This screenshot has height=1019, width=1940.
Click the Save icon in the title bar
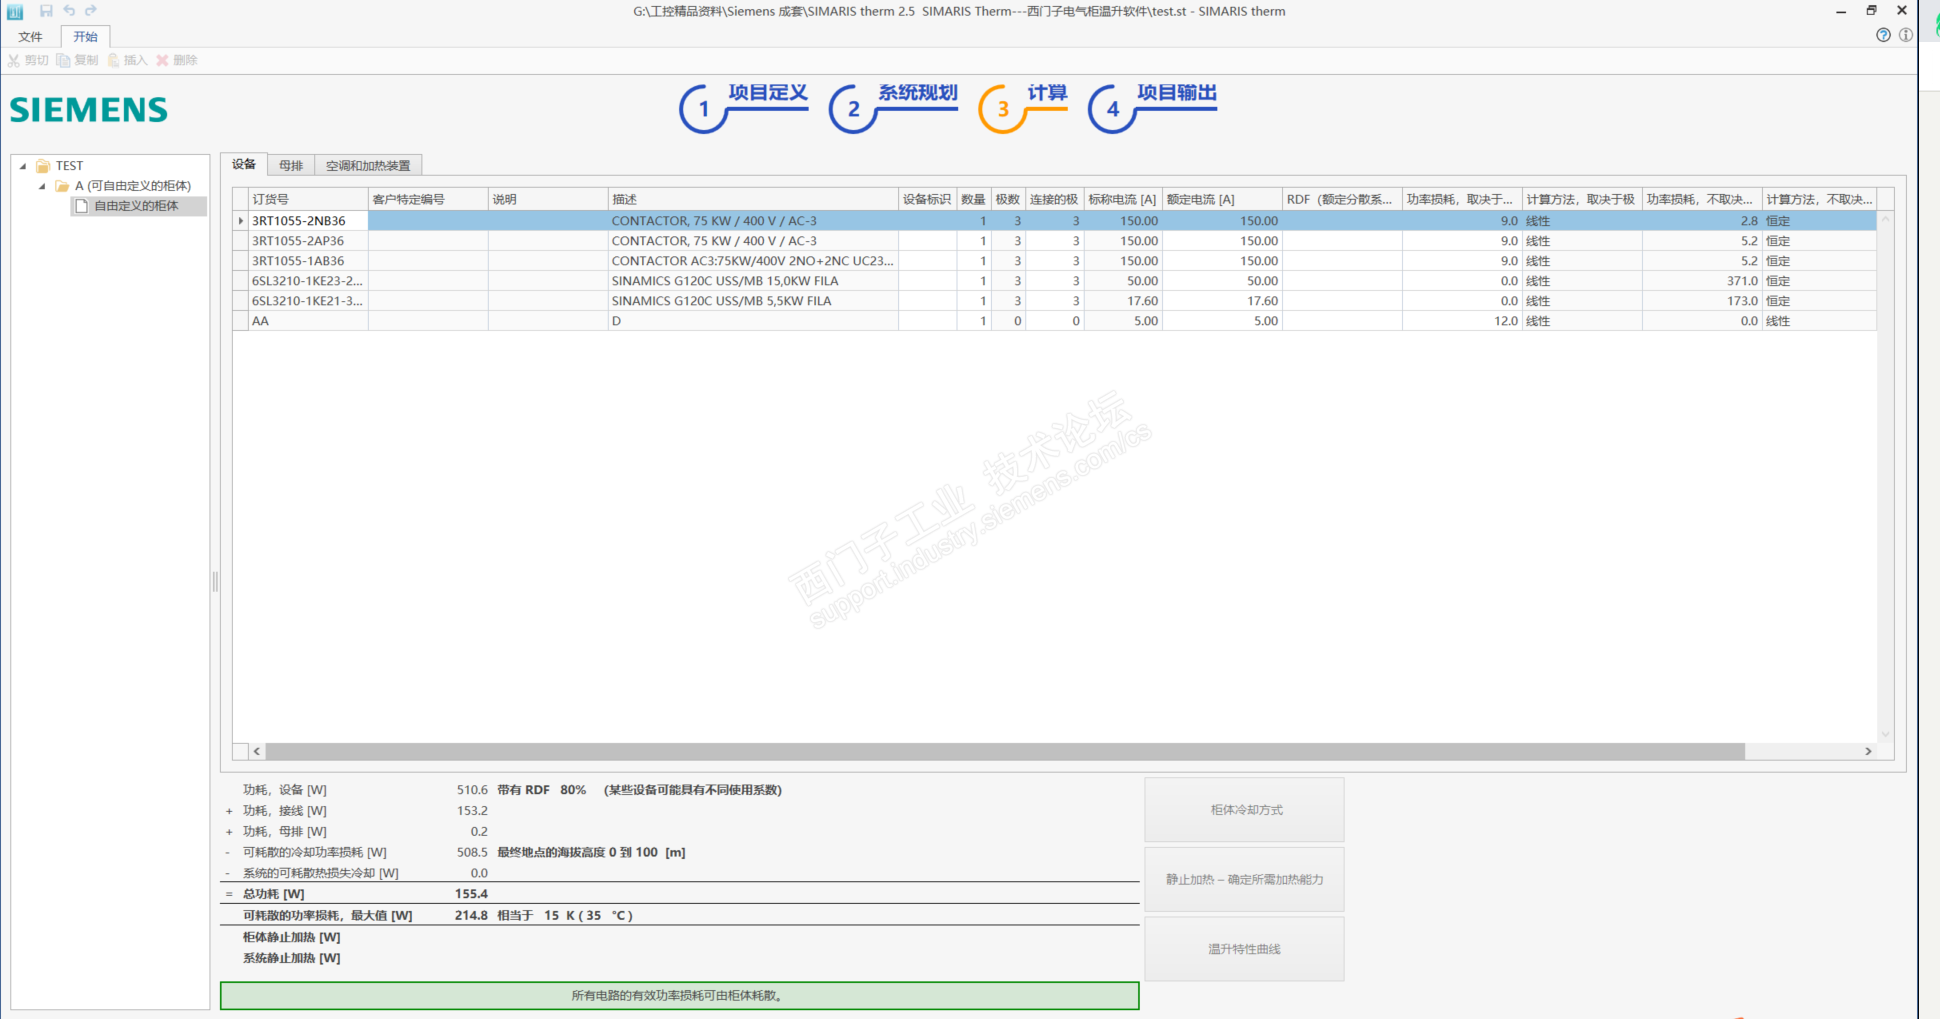[x=46, y=11]
